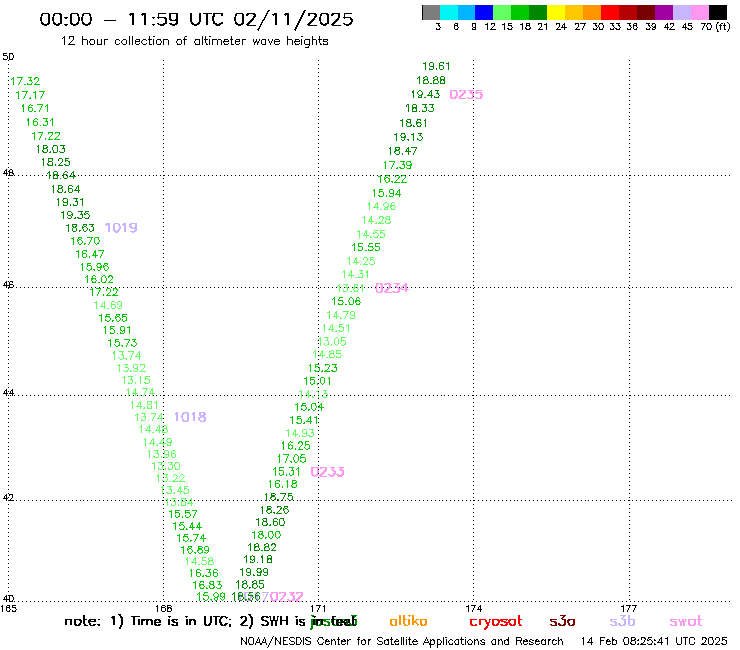
Task: Click wave height value '15.23'
Action: tap(323, 368)
